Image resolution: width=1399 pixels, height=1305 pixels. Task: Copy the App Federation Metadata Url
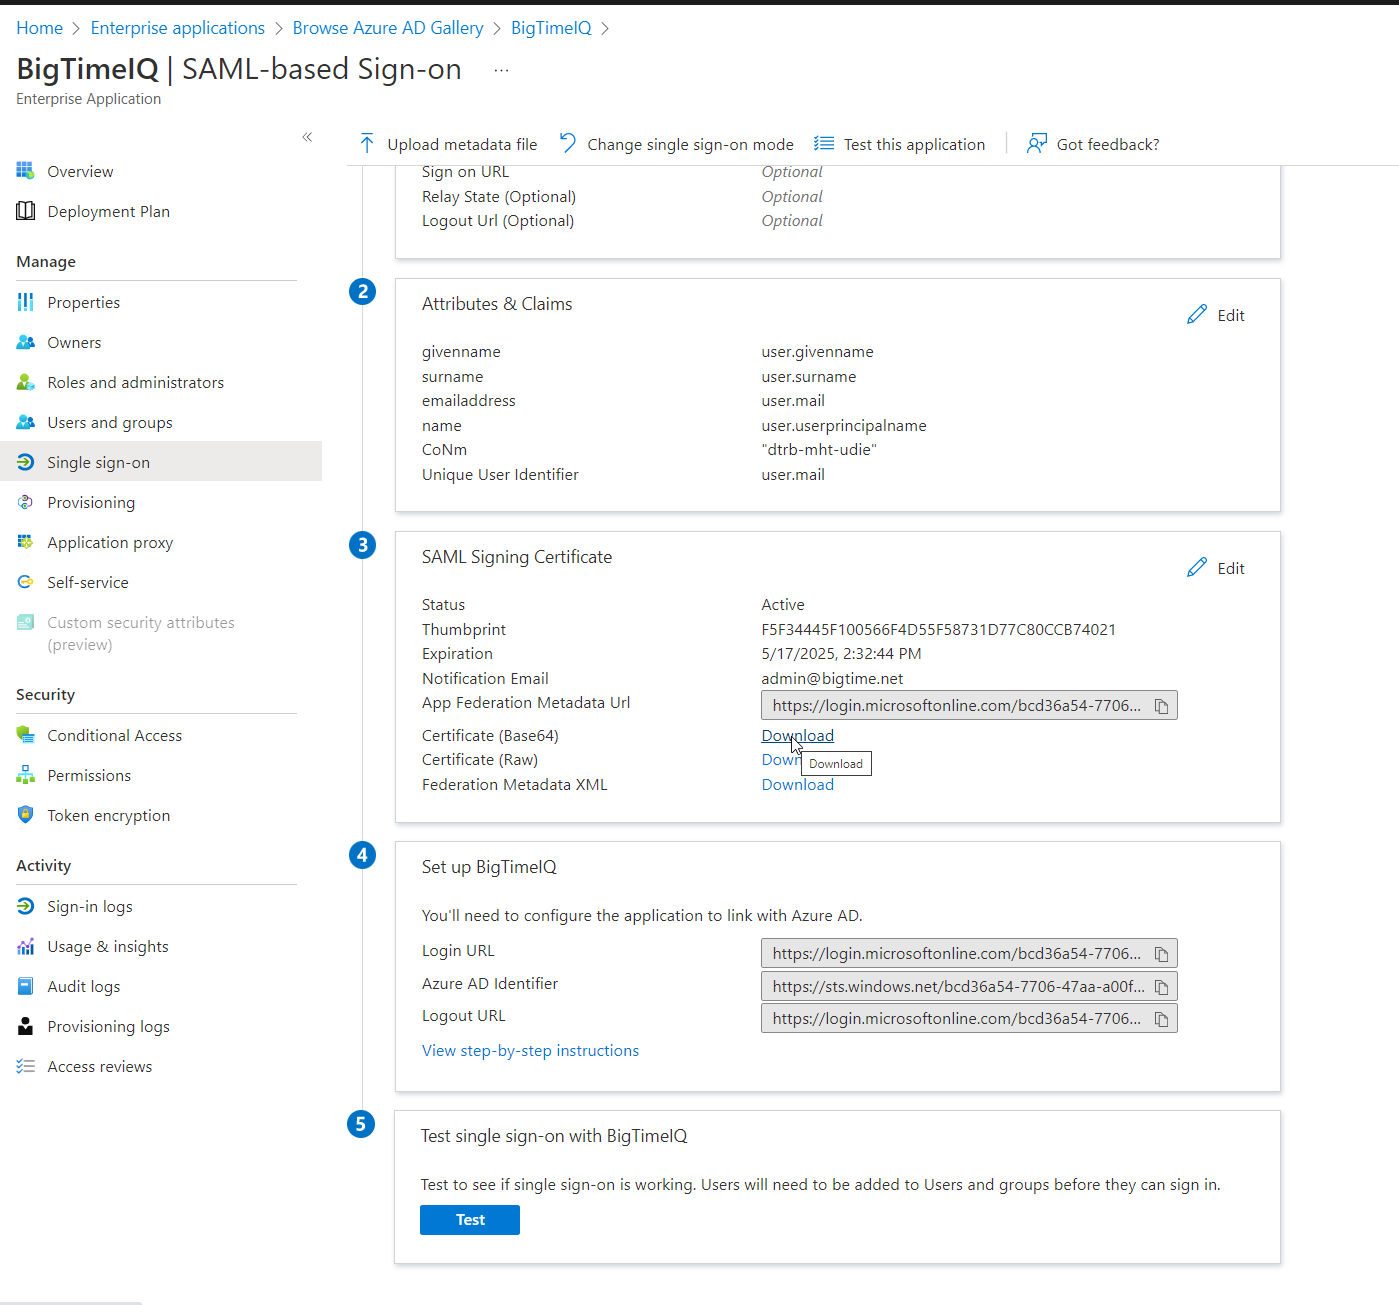point(1161,706)
